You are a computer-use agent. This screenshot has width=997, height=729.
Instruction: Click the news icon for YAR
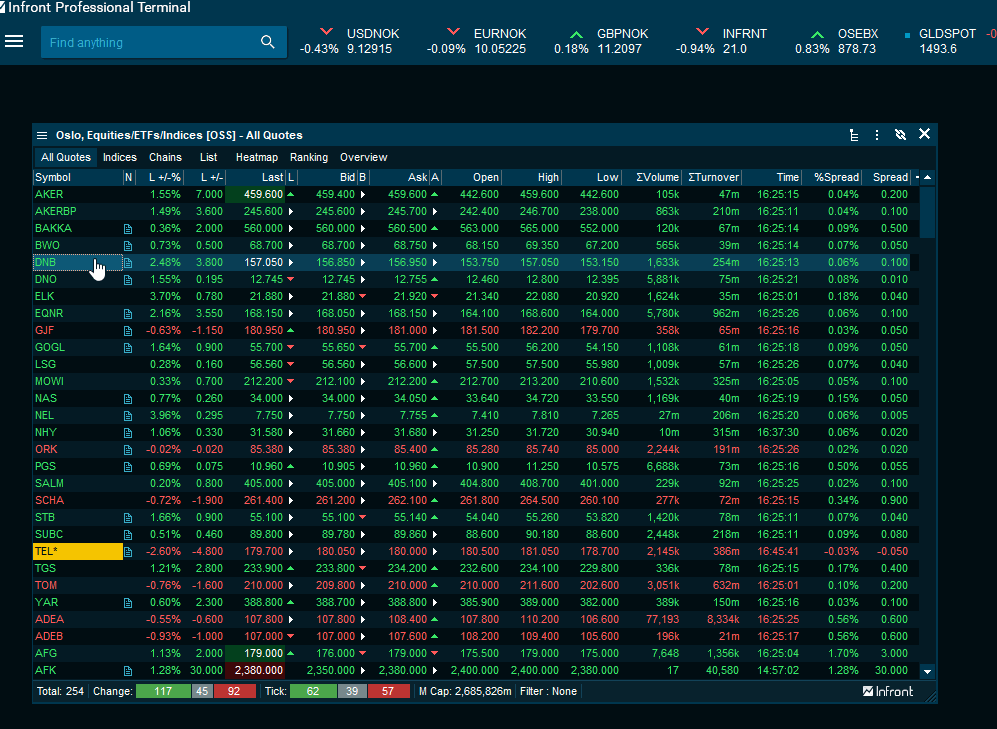tap(128, 603)
